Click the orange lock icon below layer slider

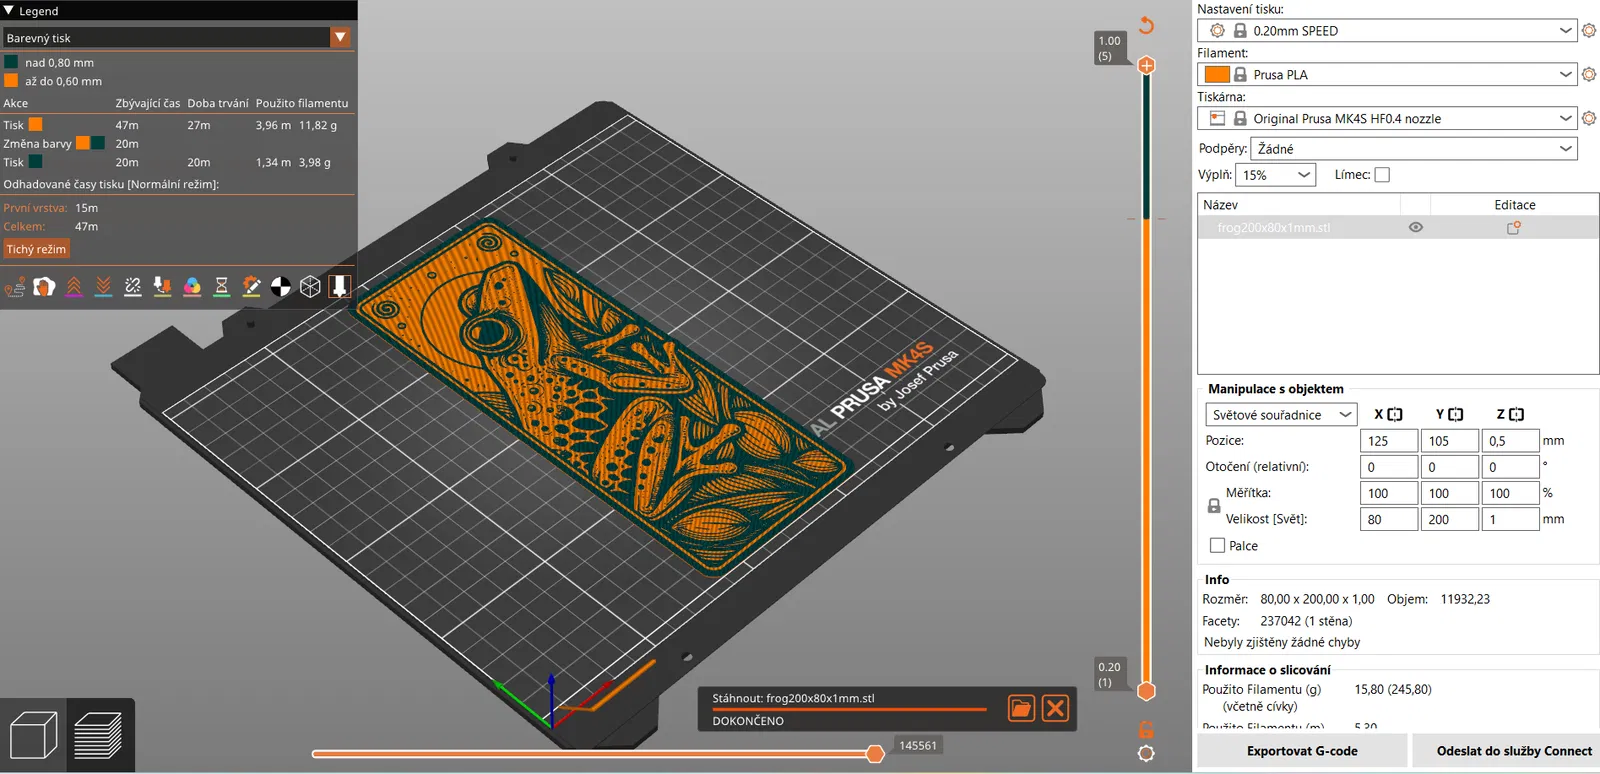(1146, 729)
